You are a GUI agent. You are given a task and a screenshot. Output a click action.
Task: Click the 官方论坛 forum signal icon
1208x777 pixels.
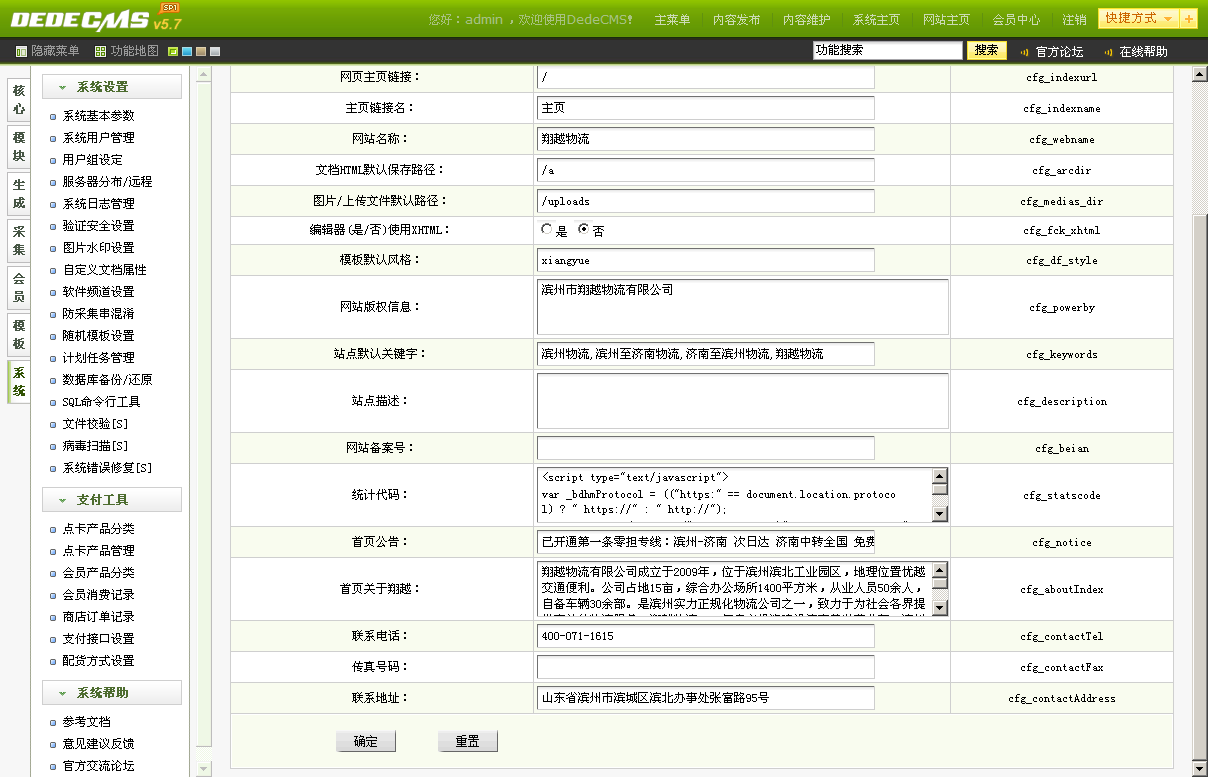pos(1024,52)
